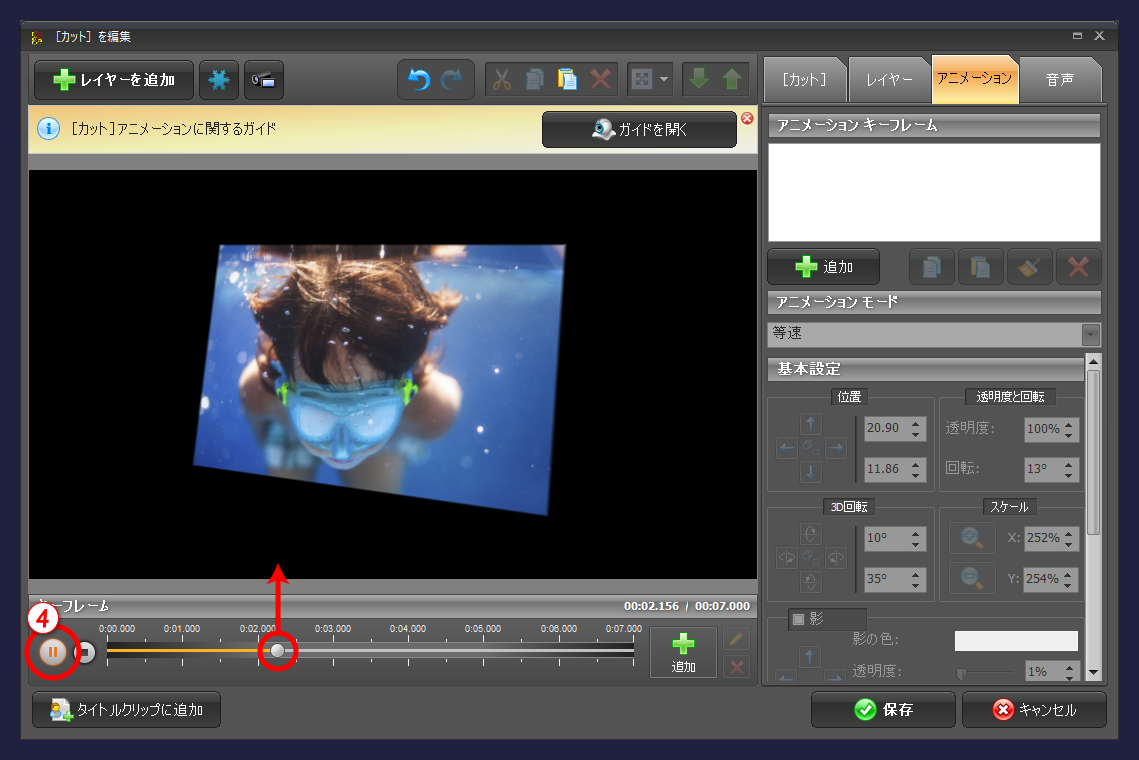Click the 保存 save button

tap(883, 710)
